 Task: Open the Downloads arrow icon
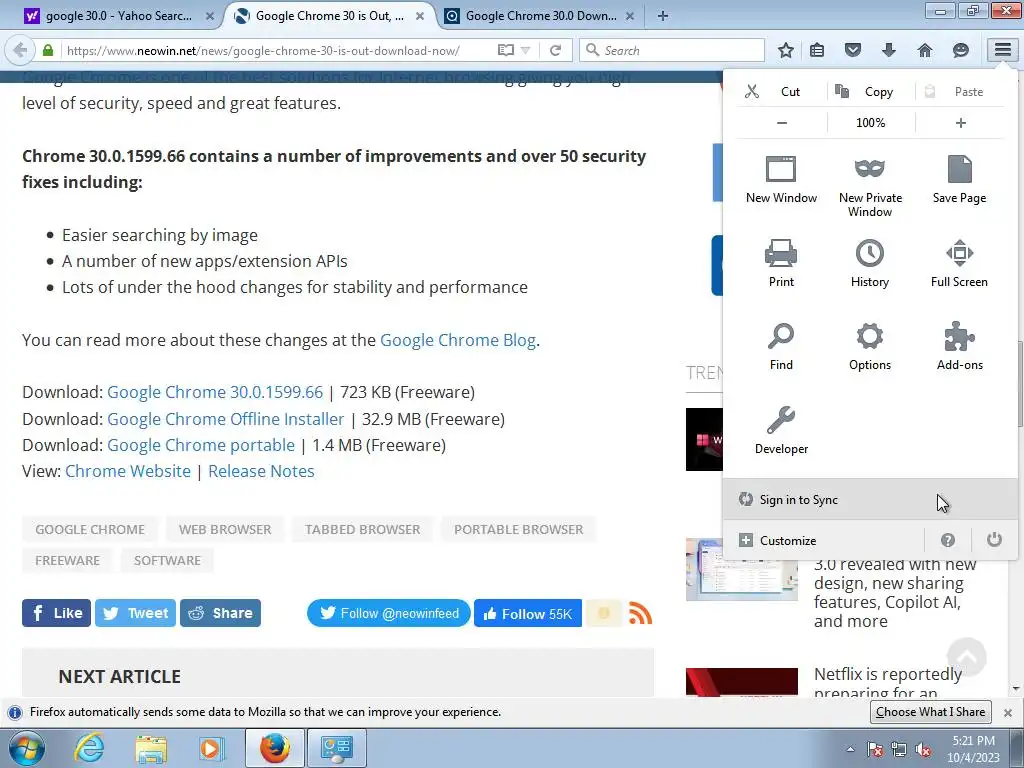[889, 50]
